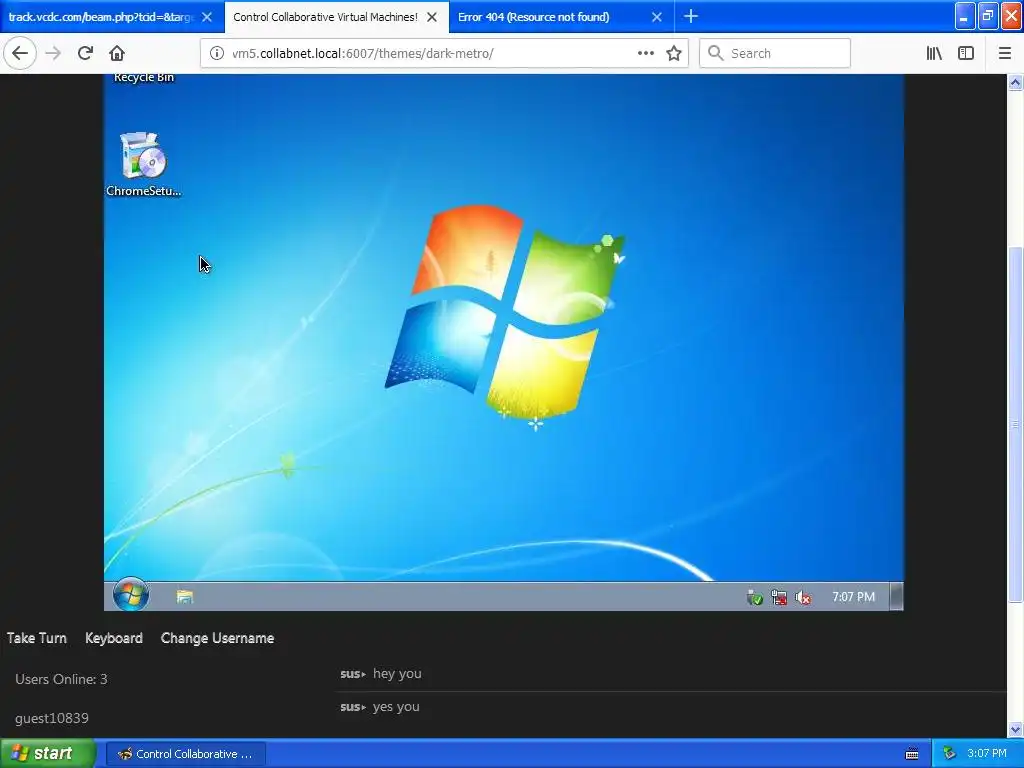Screen dimensions: 1024x768
Task: Bookmark this page with the star
Action: (674, 53)
